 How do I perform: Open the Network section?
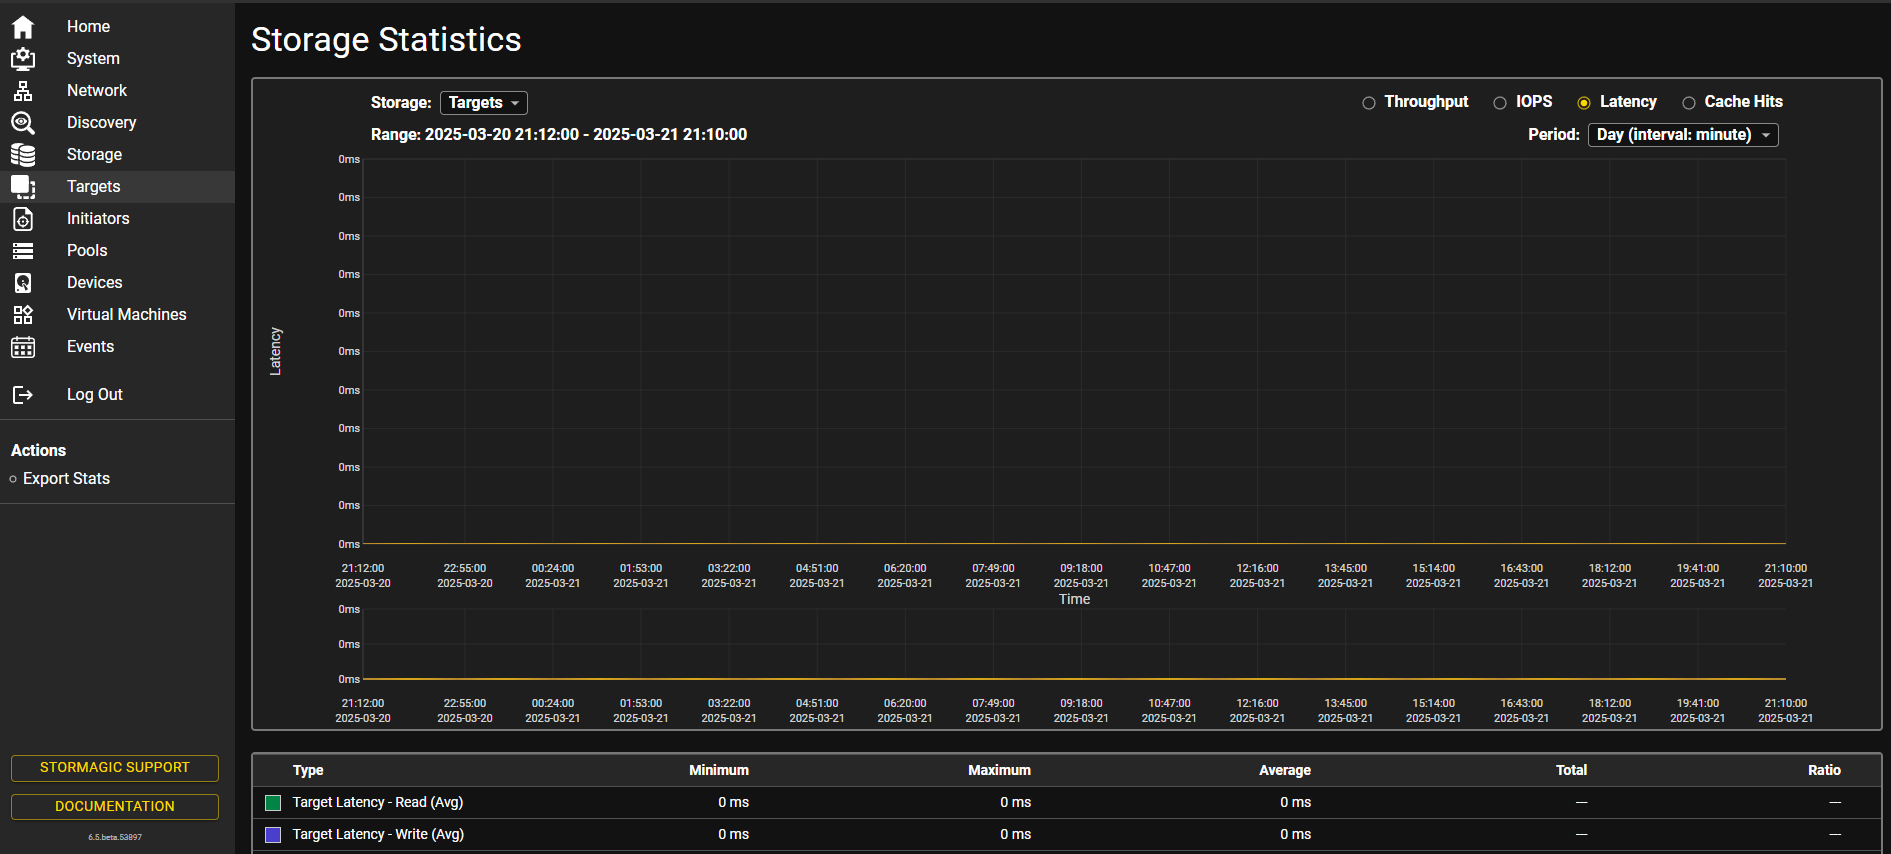pyautogui.click(x=97, y=91)
